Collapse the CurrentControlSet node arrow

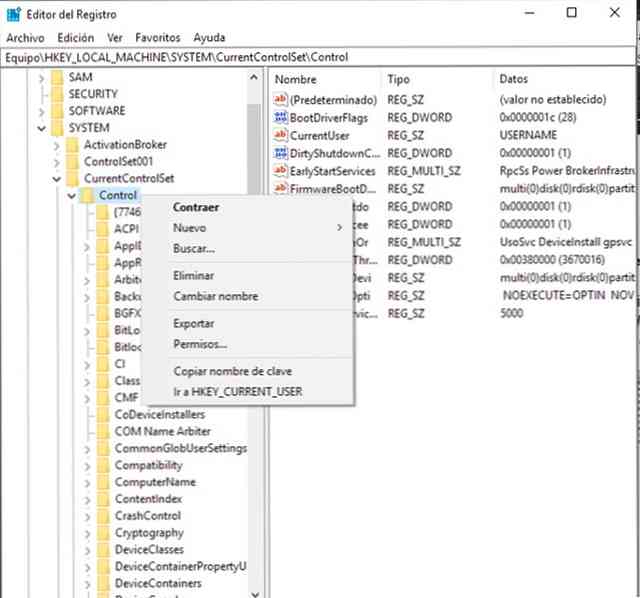57,178
